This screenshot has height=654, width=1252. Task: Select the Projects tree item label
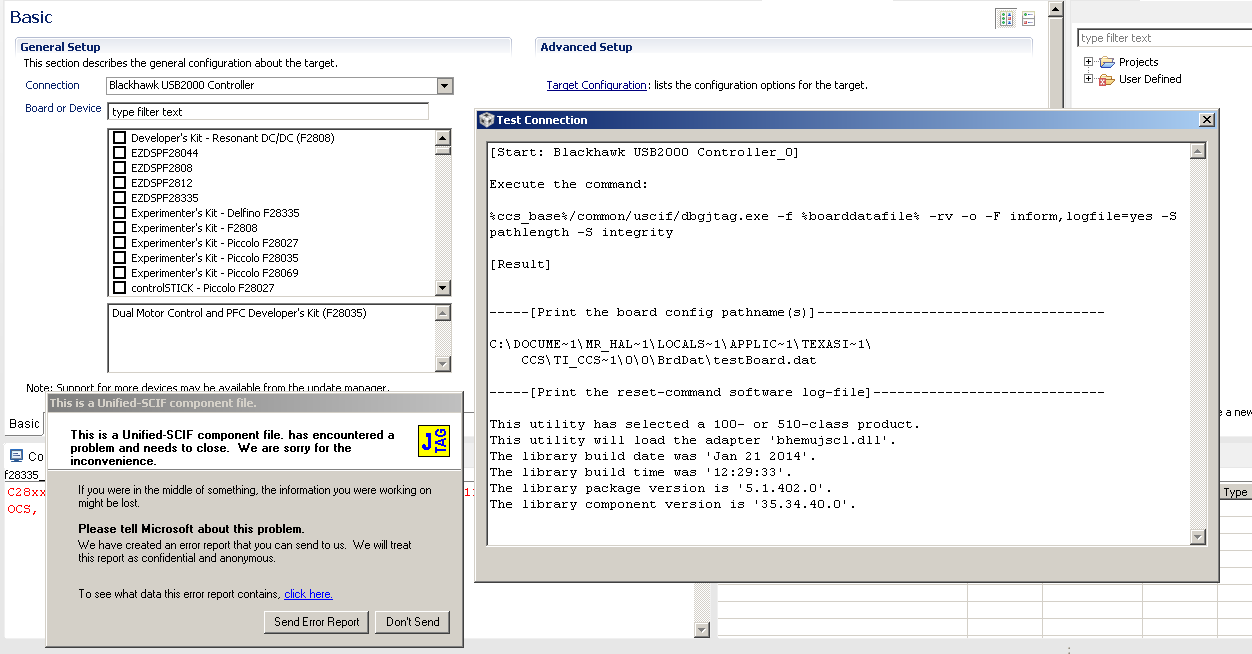[1139, 62]
